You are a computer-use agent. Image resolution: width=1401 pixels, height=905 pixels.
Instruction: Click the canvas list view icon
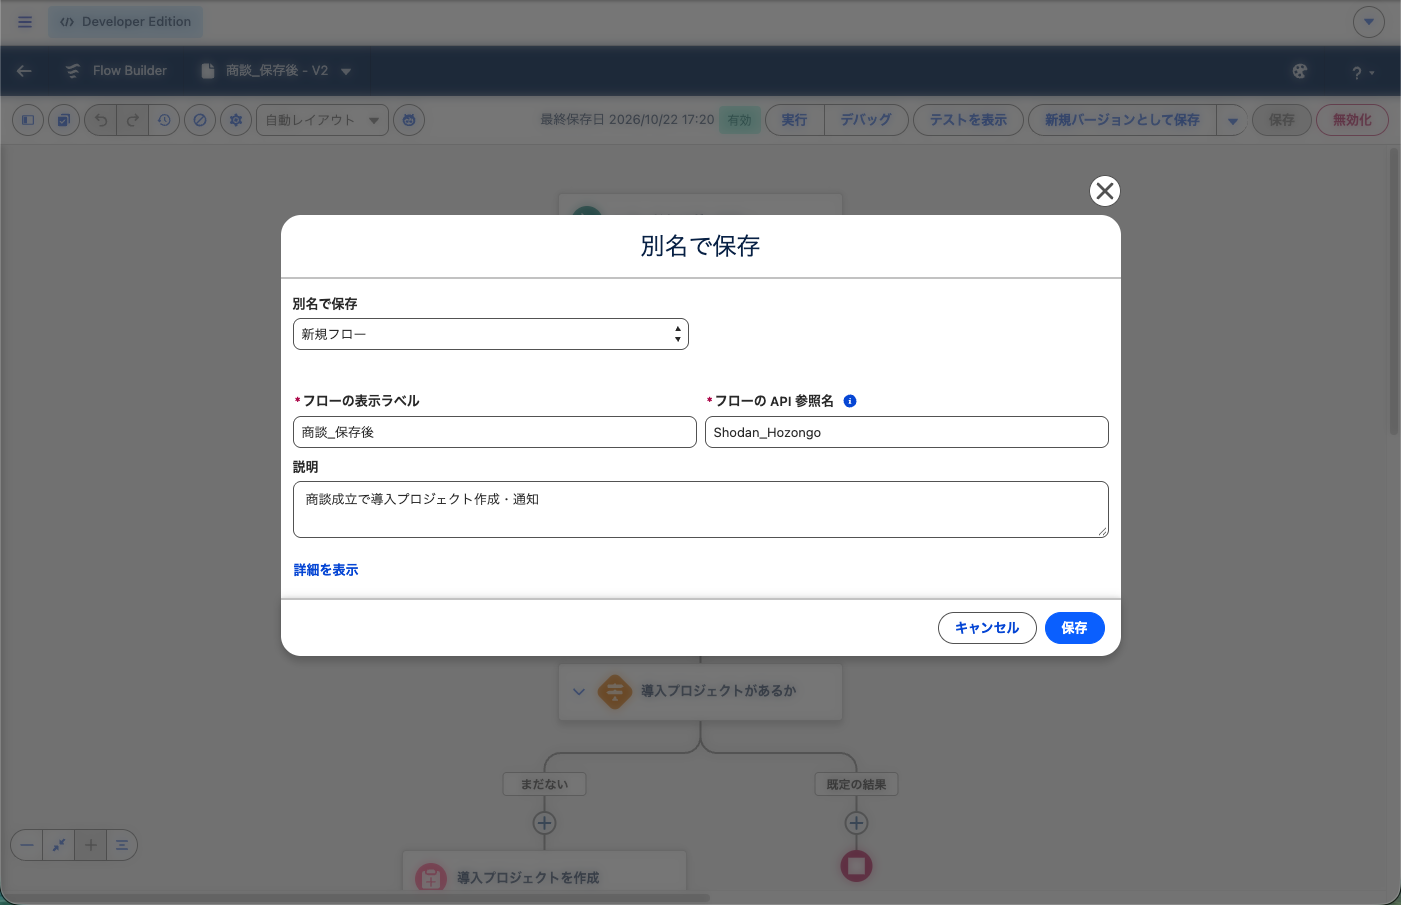(x=121, y=845)
